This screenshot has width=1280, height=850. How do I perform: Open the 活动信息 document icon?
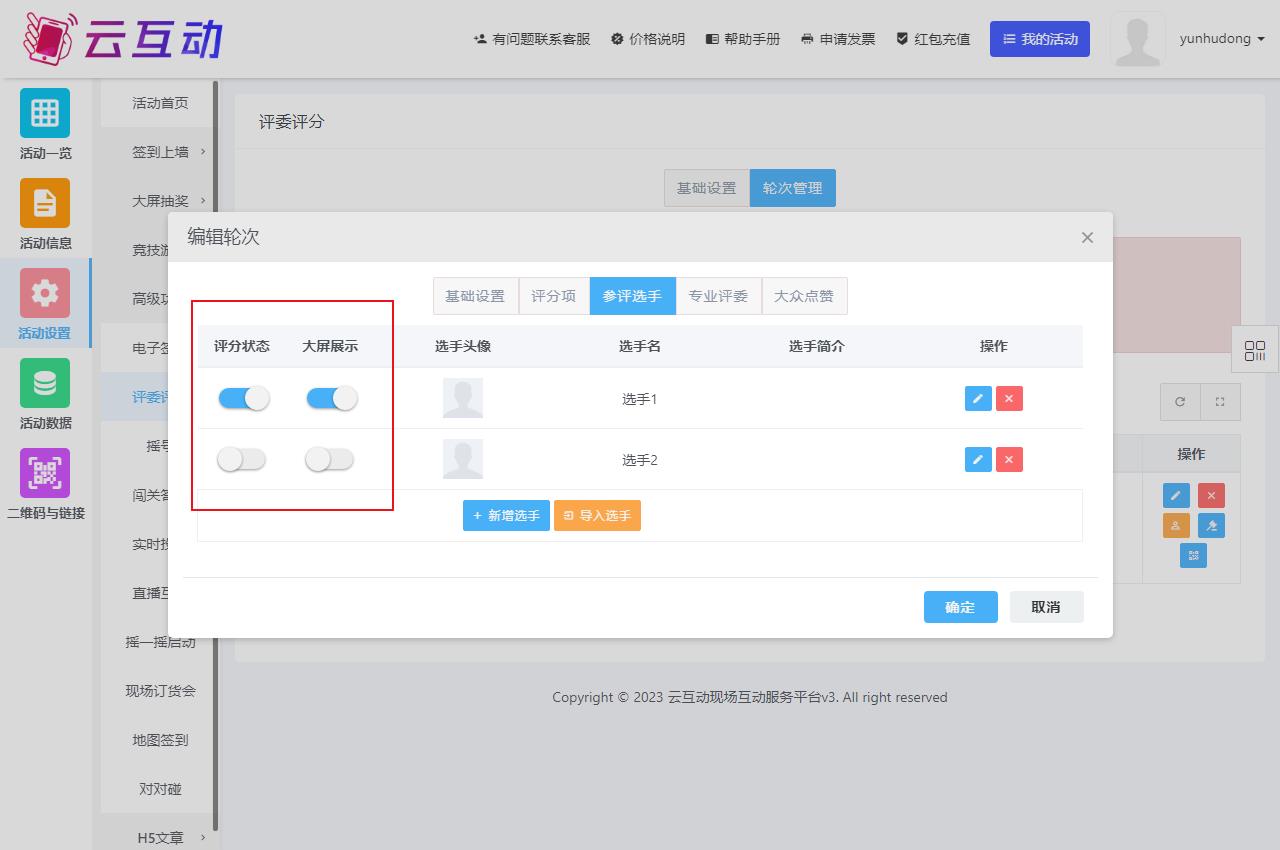pos(45,203)
